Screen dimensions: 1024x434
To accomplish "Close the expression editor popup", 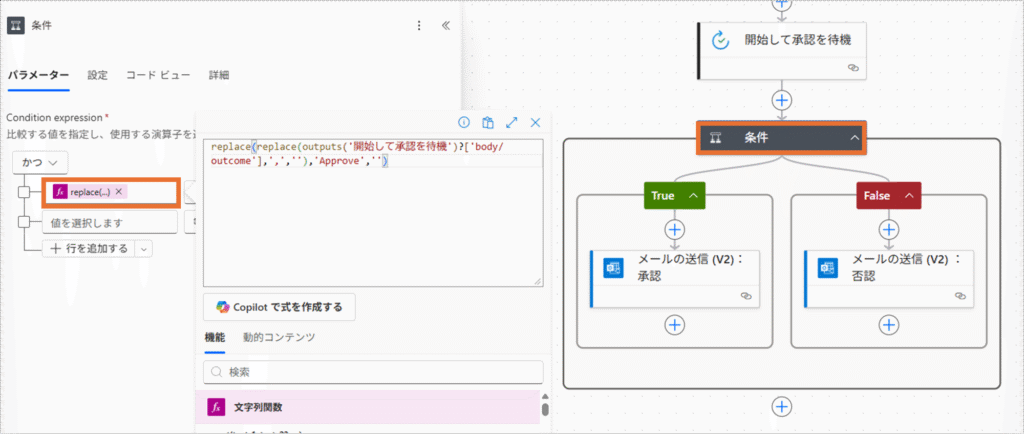I will point(535,123).
